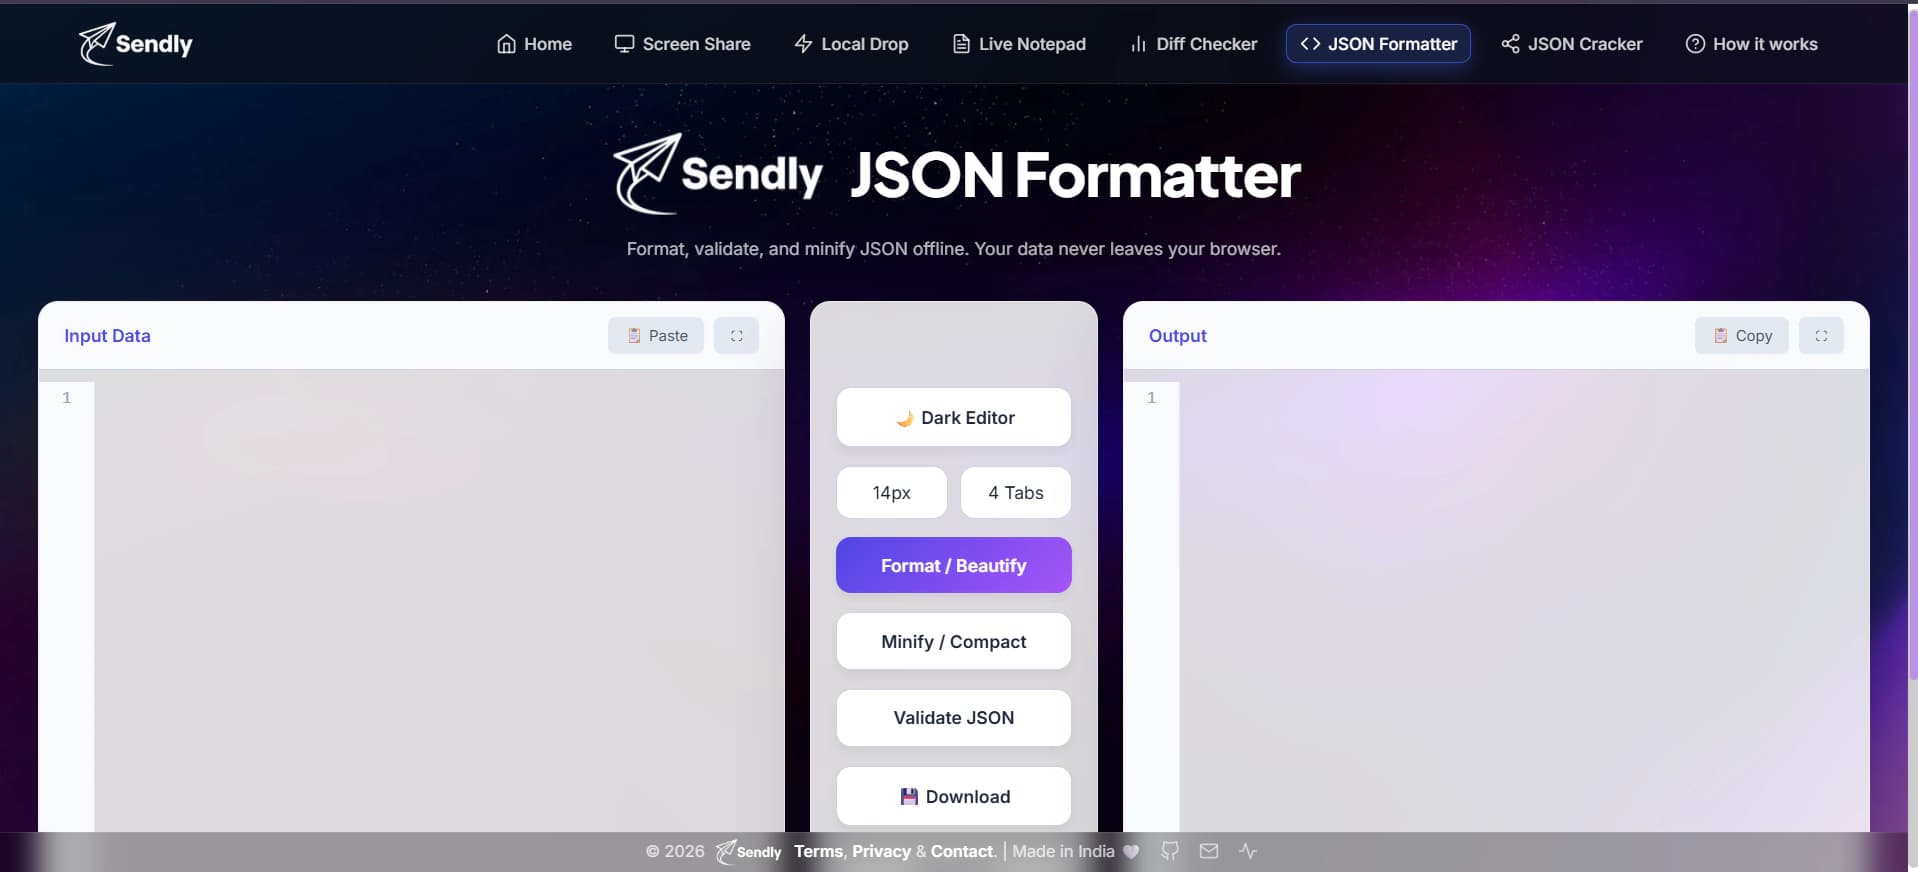The height and width of the screenshot is (872, 1918).
Task: Change the 4 Tabs indentation option
Action: (x=1016, y=493)
